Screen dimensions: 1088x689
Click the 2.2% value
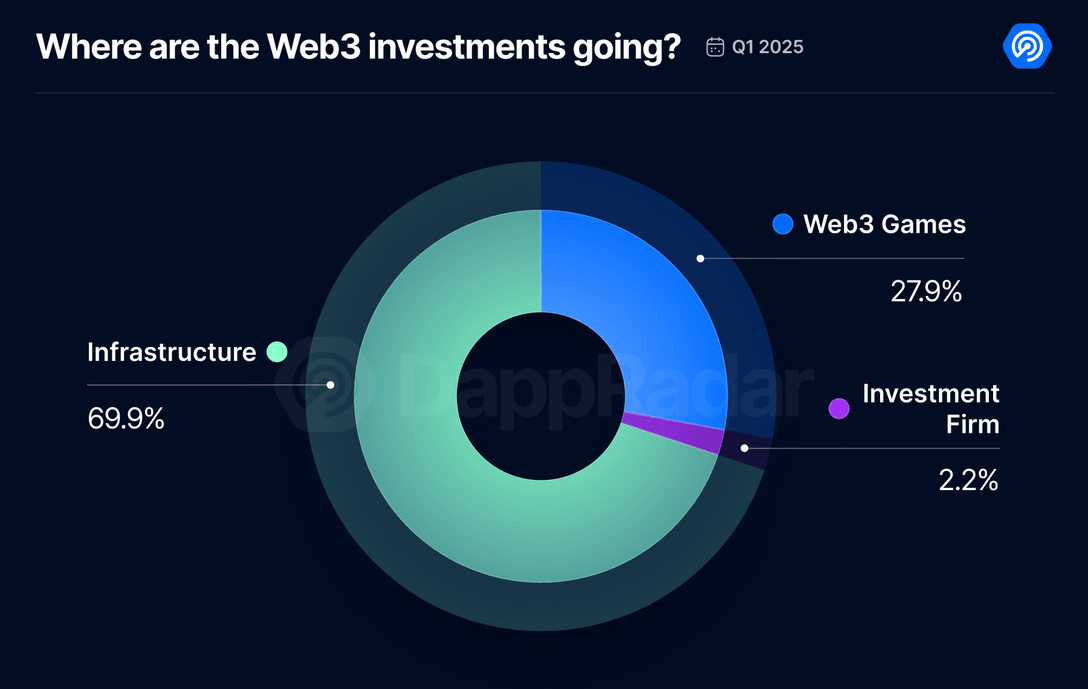(x=968, y=480)
